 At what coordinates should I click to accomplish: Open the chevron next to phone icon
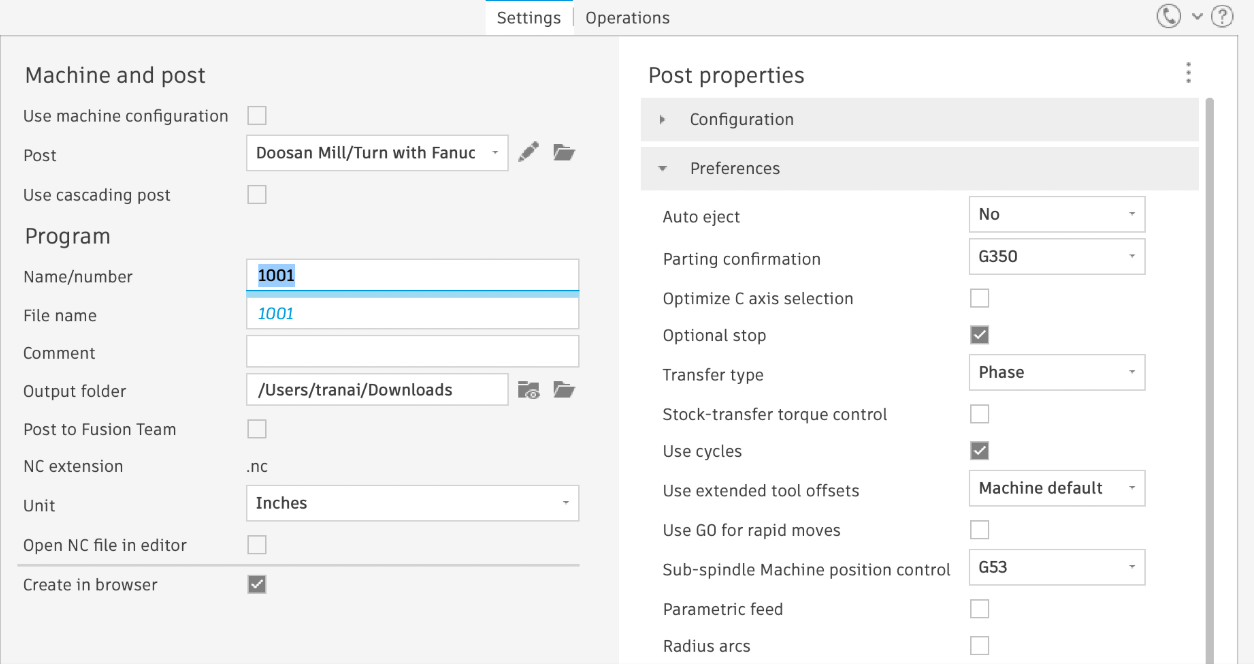coord(1197,17)
